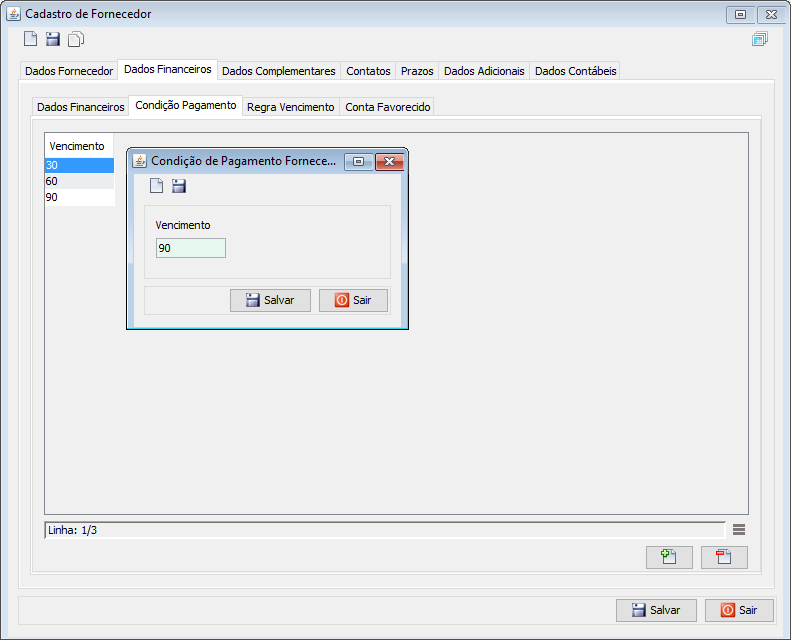The width and height of the screenshot is (791, 640).
Task: Click the New document icon in main toolbar
Action: [30, 40]
